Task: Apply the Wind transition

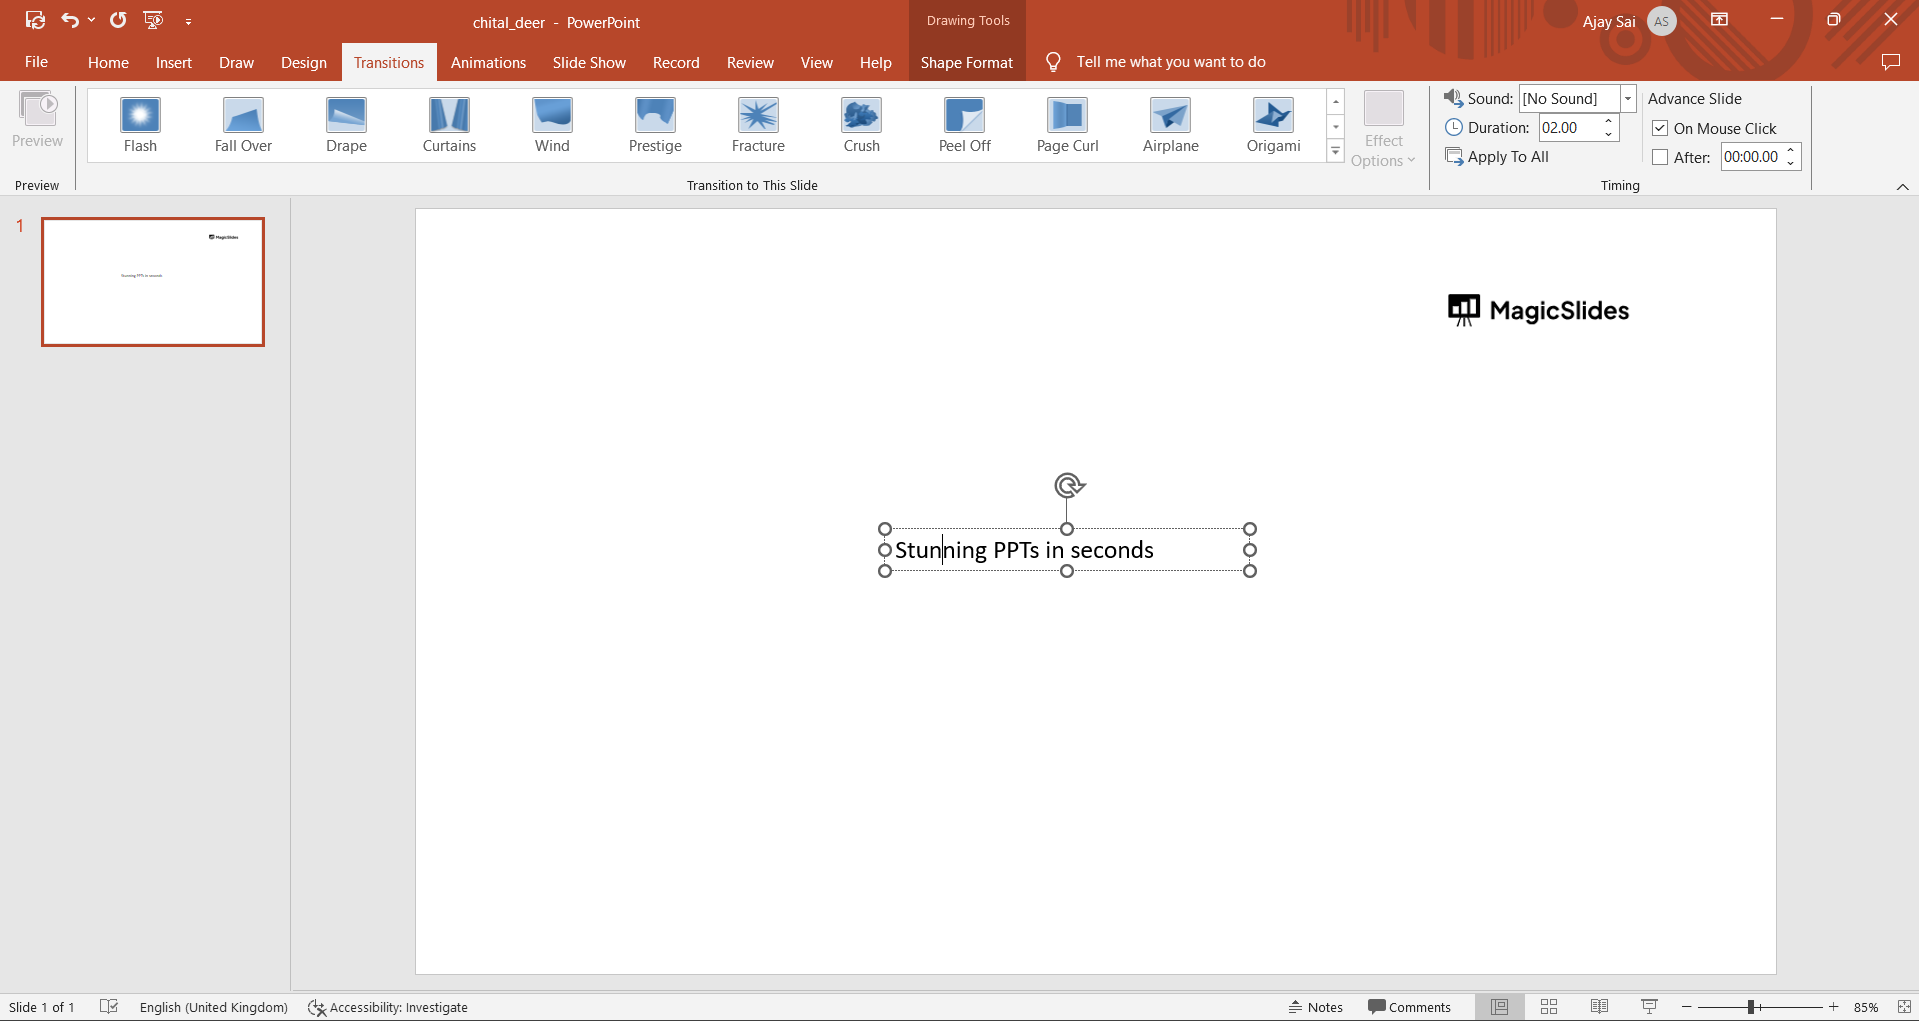Action: click(552, 125)
